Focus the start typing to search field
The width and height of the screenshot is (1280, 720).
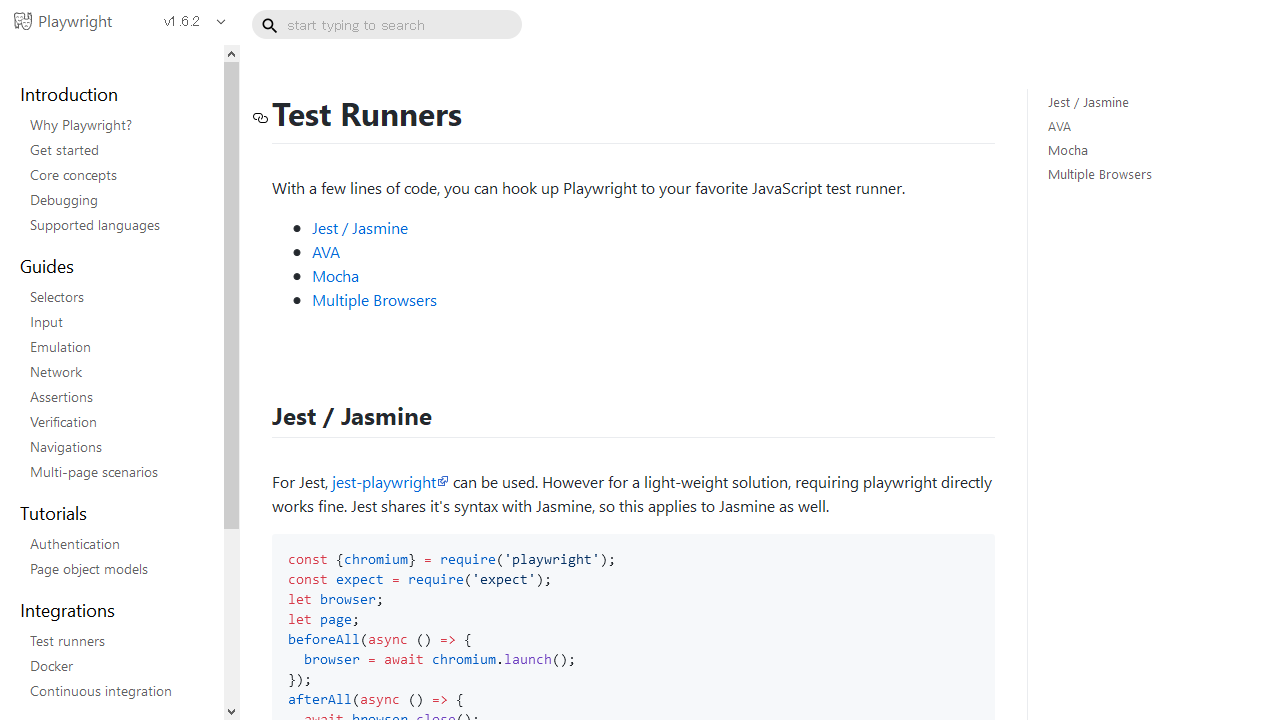point(387,25)
